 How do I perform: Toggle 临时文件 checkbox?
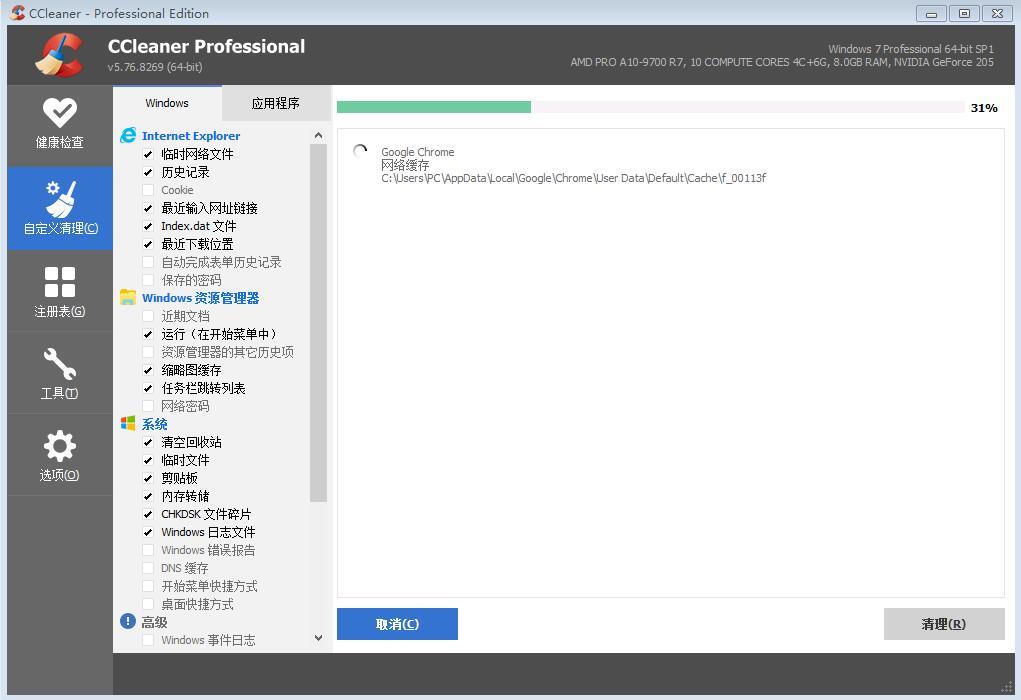point(148,460)
